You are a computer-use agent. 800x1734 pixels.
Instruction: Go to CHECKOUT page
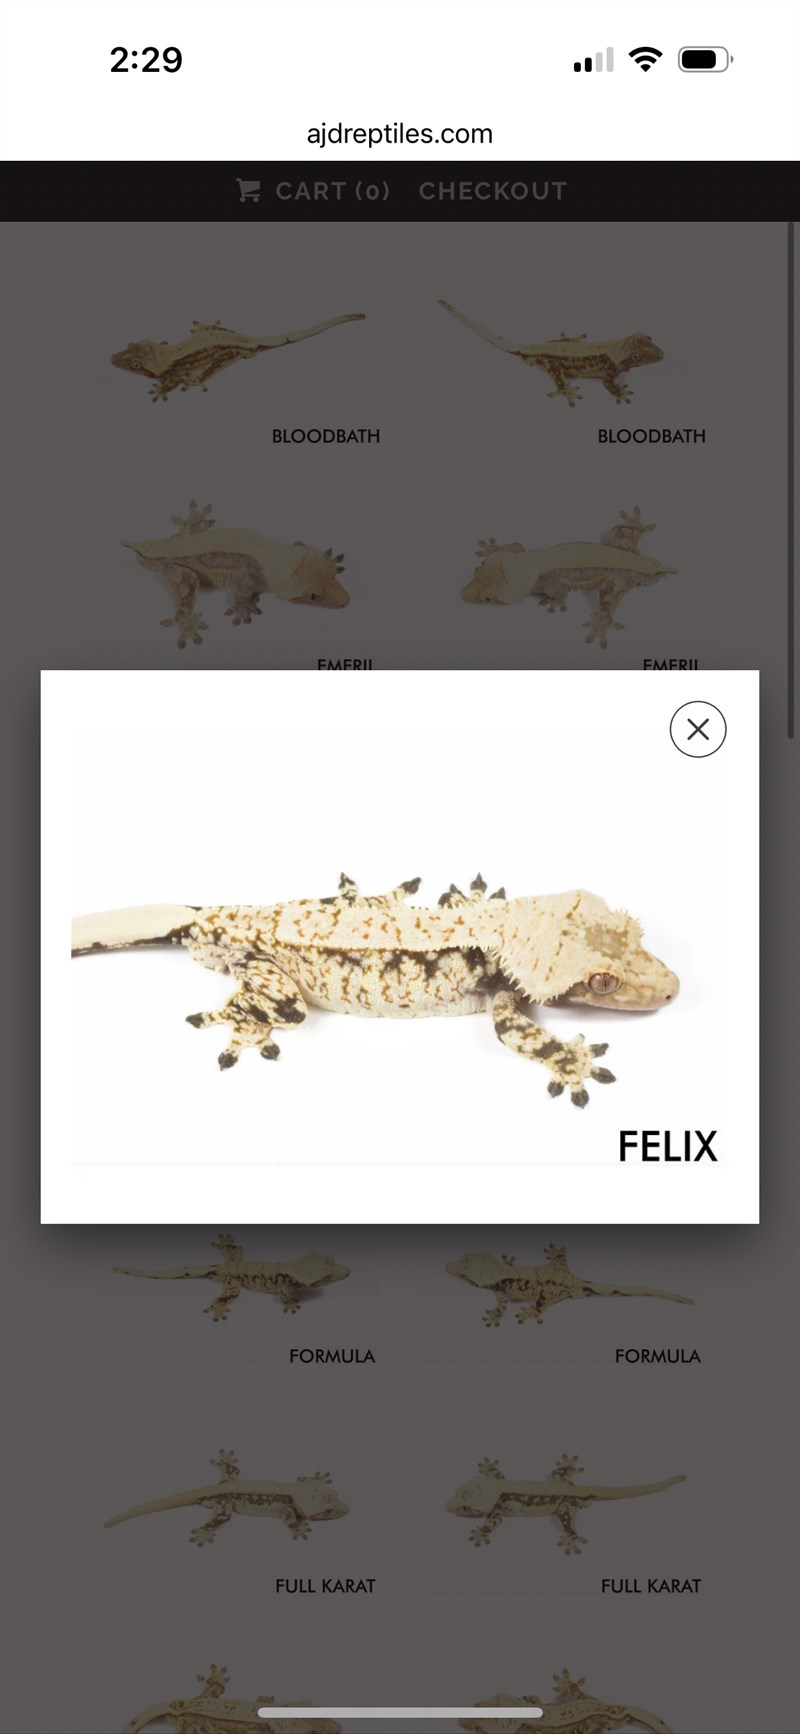(493, 191)
